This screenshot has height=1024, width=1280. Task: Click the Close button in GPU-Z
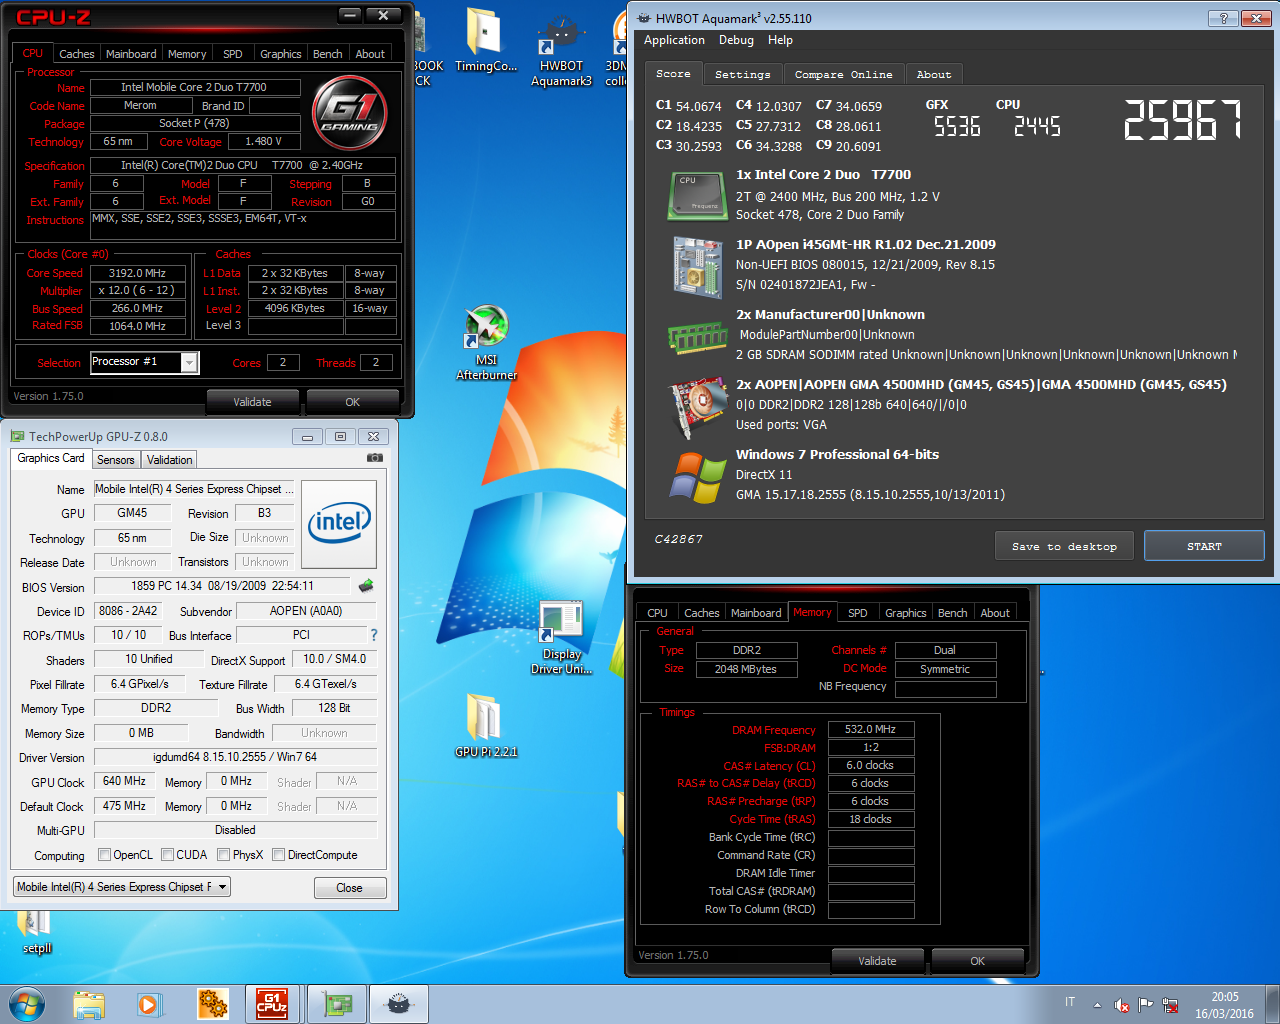(x=349, y=888)
